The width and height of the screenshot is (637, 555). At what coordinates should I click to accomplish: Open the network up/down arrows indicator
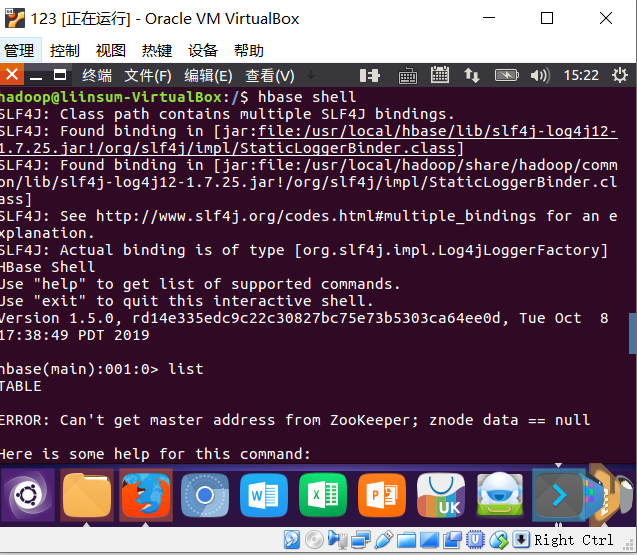pyautogui.click(x=472, y=76)
